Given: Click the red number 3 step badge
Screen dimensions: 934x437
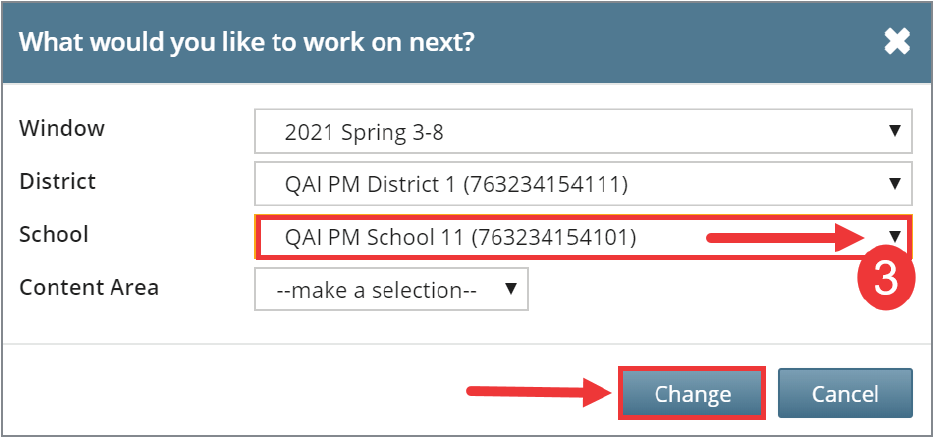Looking at the screenshot, I should click(x=885, y=280).
